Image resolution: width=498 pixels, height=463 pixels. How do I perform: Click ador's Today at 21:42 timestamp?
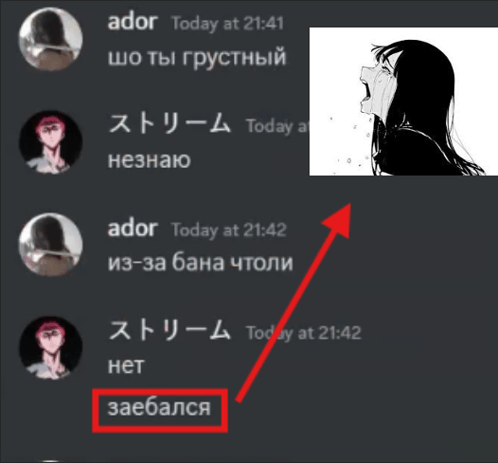[229, 230]
